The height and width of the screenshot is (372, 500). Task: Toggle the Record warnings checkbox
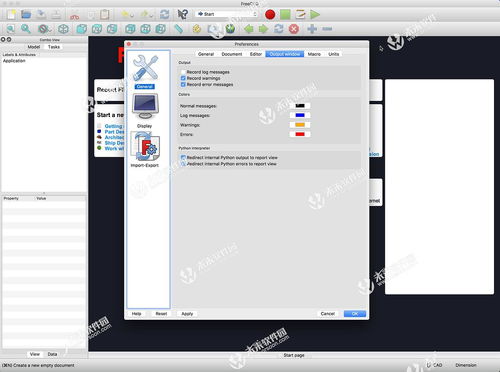tap(183, 78)
